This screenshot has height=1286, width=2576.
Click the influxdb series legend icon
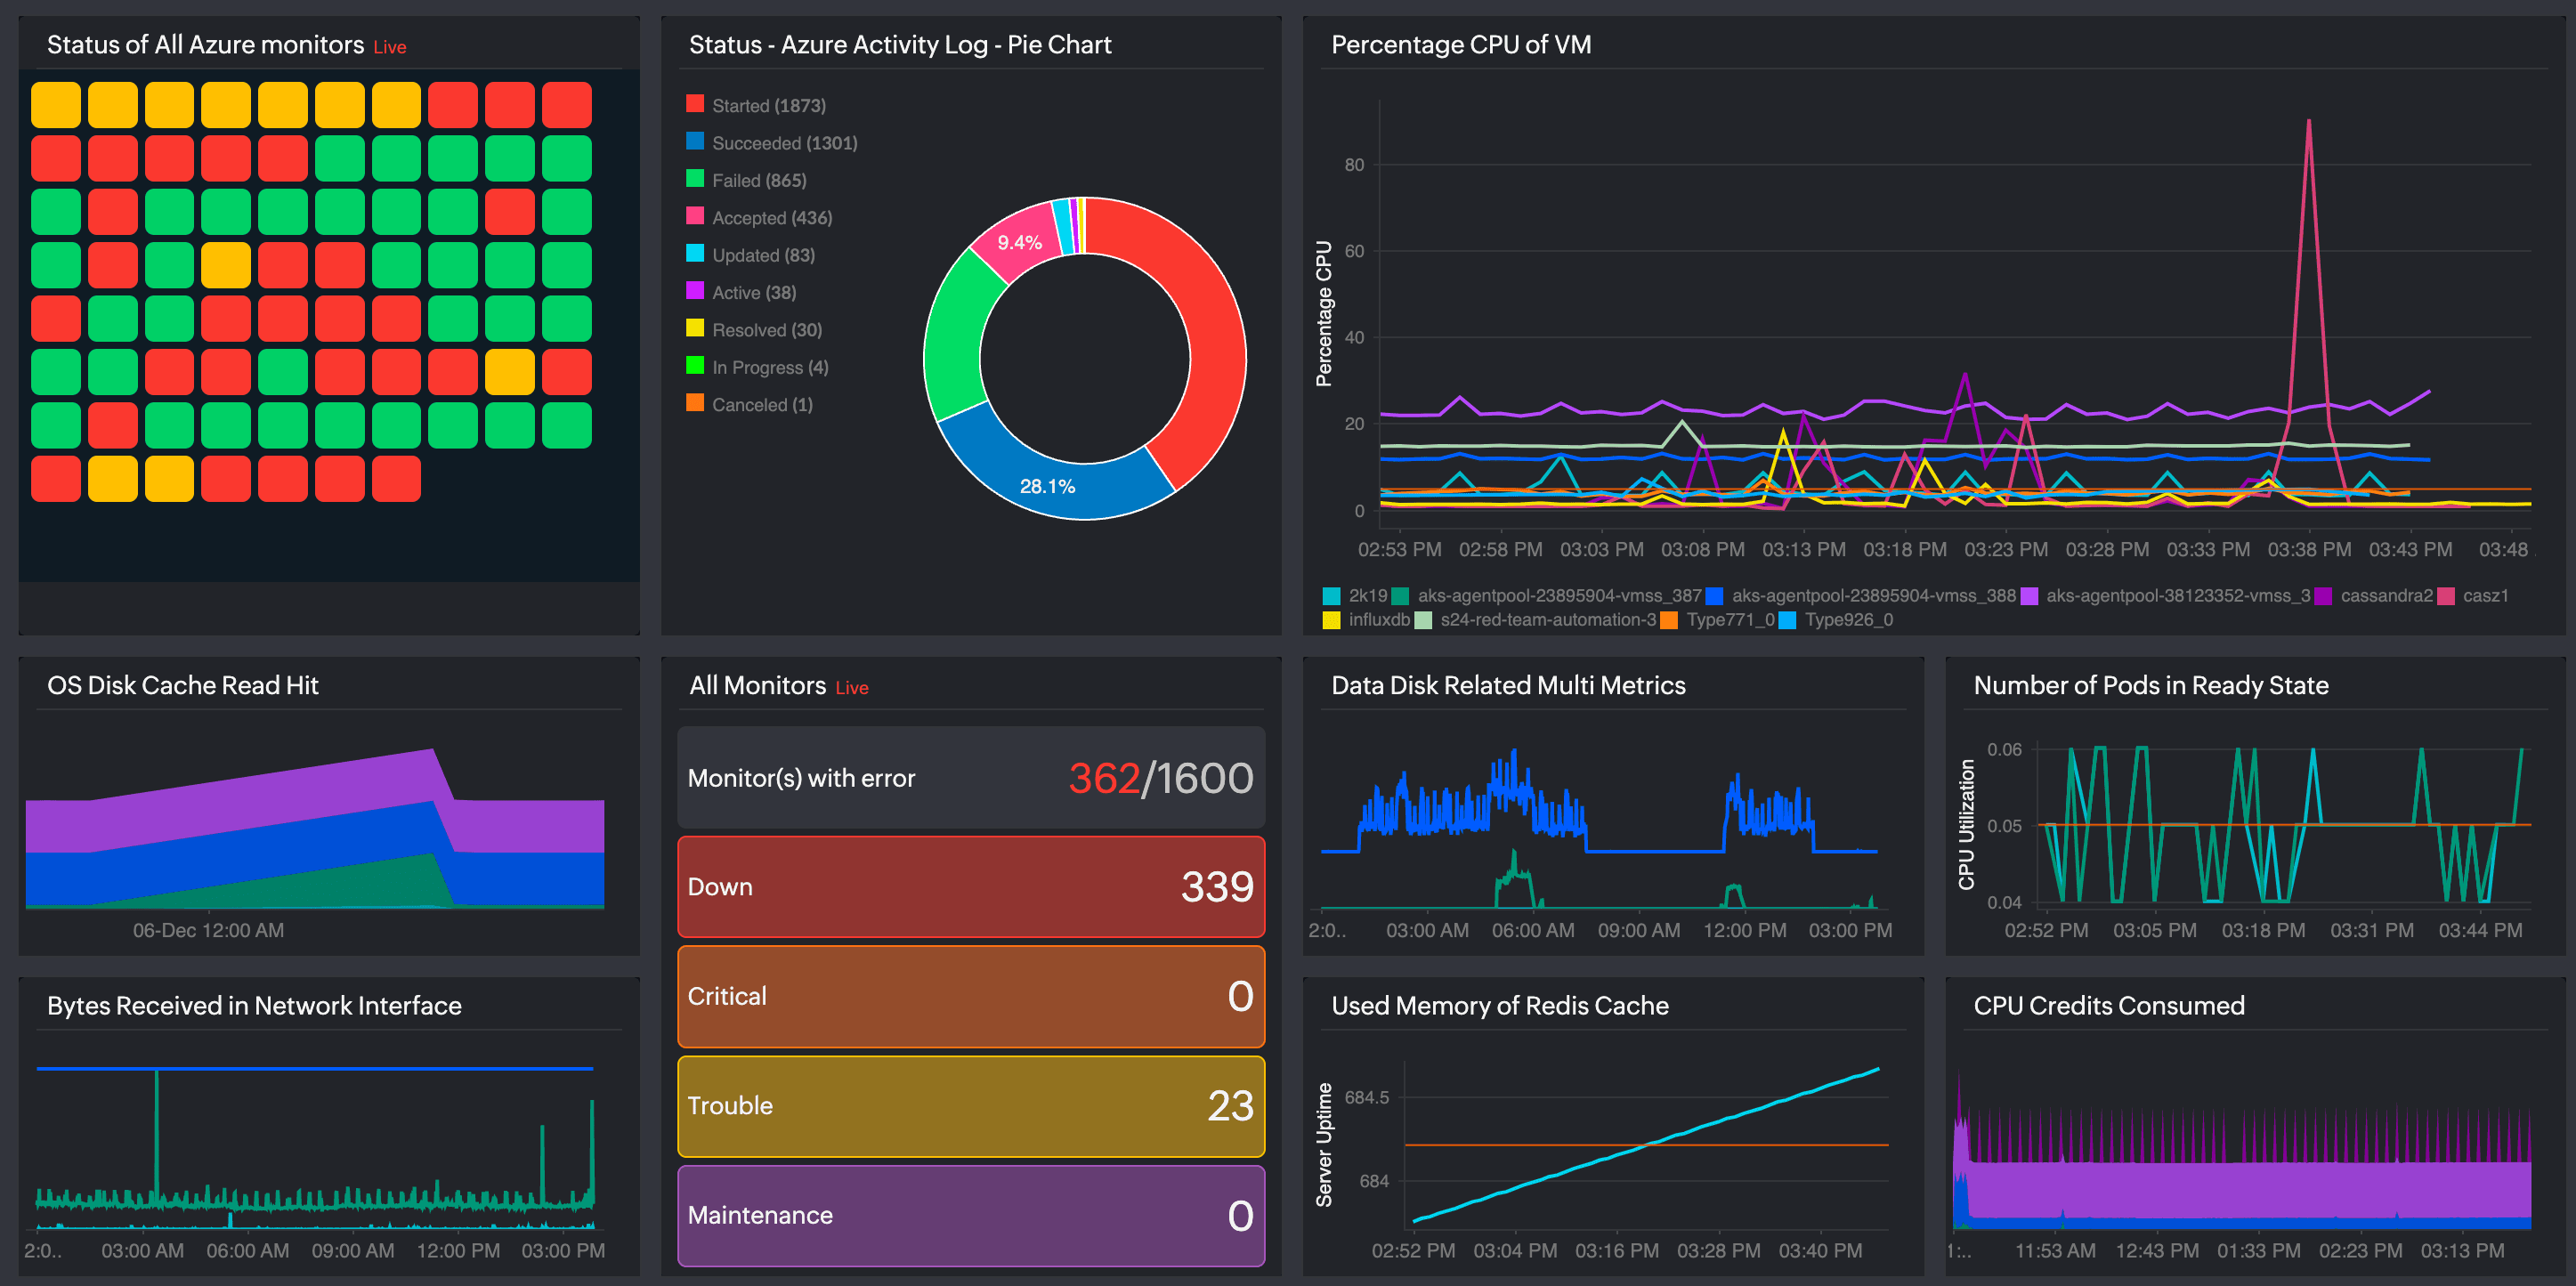(1330, 619)
